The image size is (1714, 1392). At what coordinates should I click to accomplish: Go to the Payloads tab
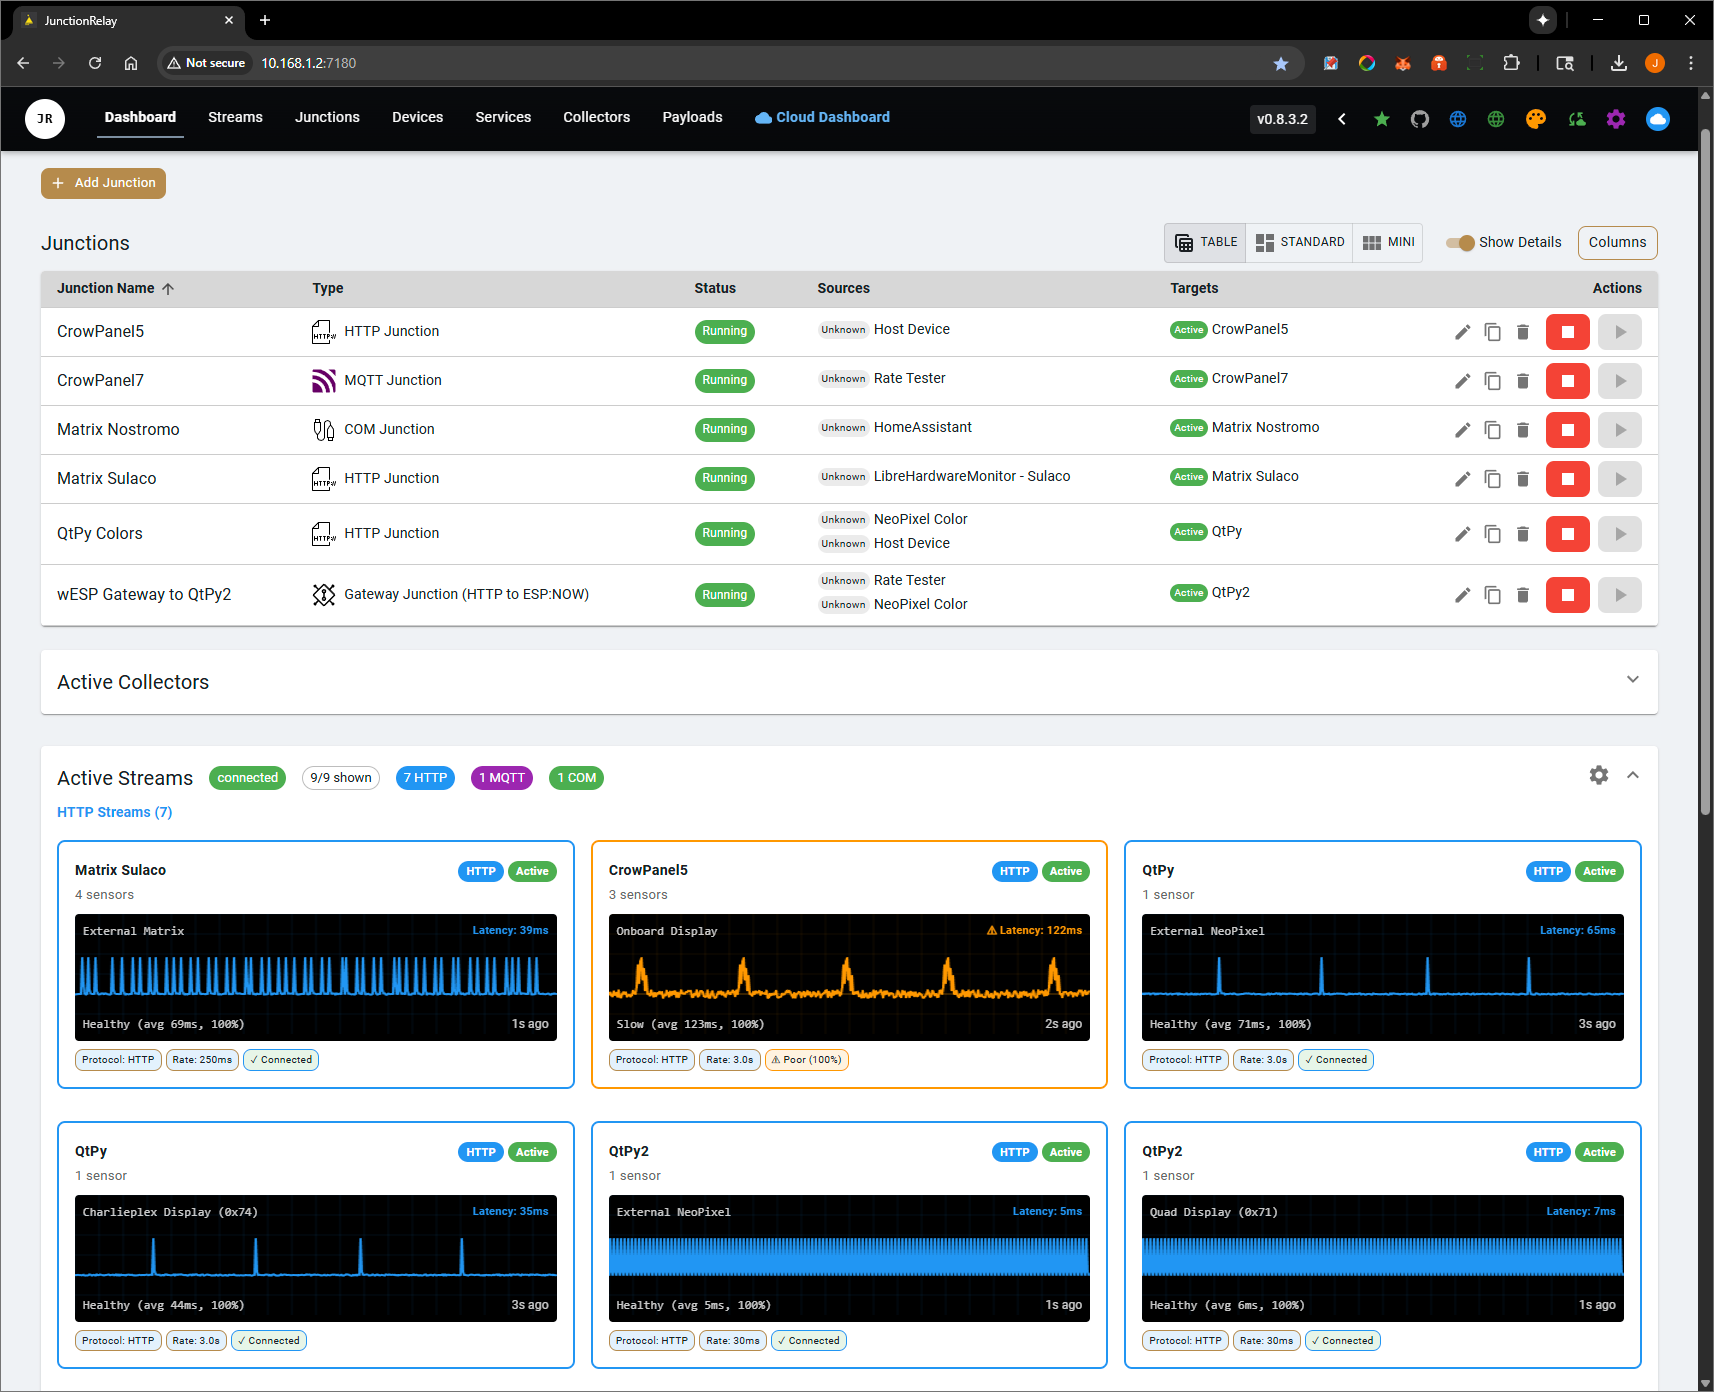click(x=692, y=117)
